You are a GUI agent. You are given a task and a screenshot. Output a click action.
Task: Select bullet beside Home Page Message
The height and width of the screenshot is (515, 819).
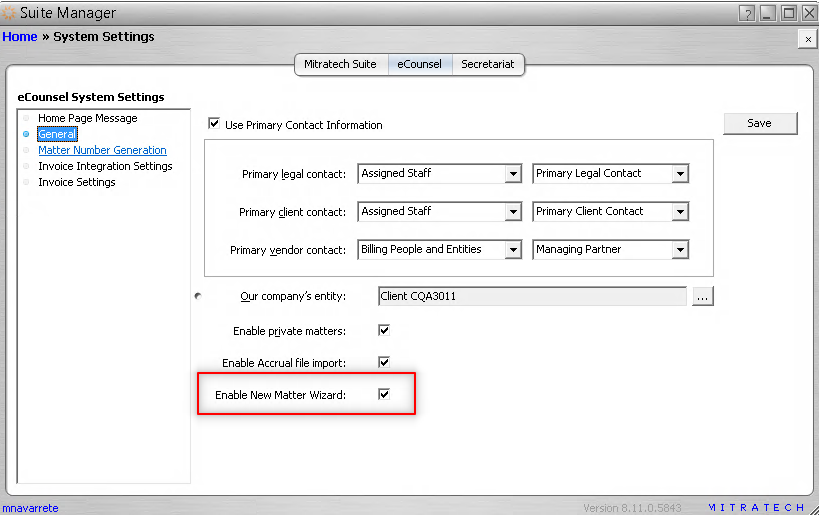pos(26,118)
